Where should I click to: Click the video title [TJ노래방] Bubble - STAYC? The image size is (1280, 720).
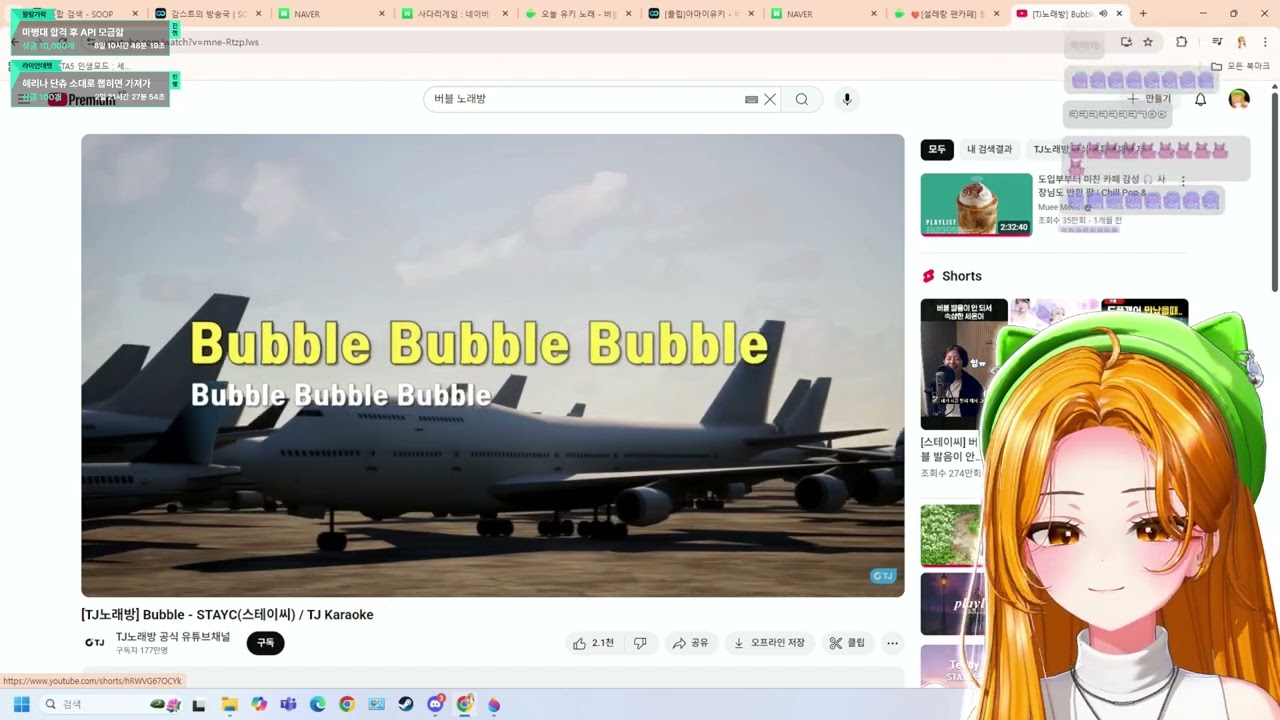point(227,615)
